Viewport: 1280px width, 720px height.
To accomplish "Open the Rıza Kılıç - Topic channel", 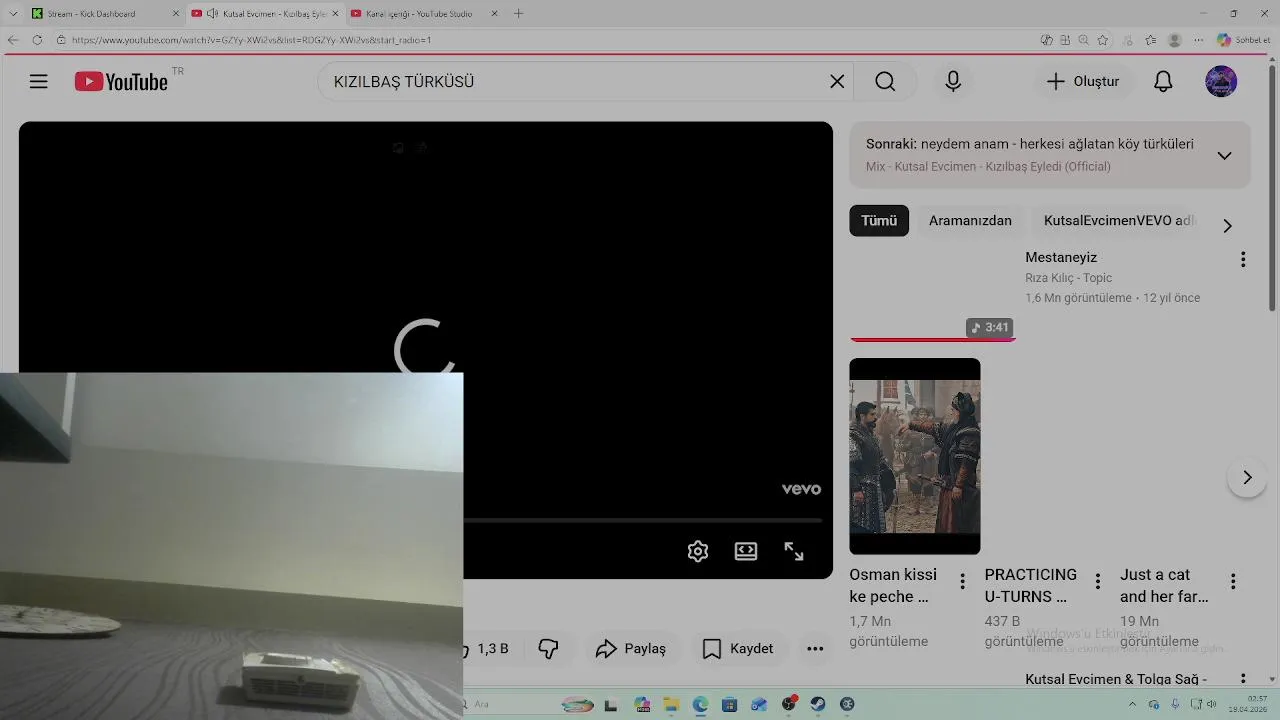I will pos(1068,278).
